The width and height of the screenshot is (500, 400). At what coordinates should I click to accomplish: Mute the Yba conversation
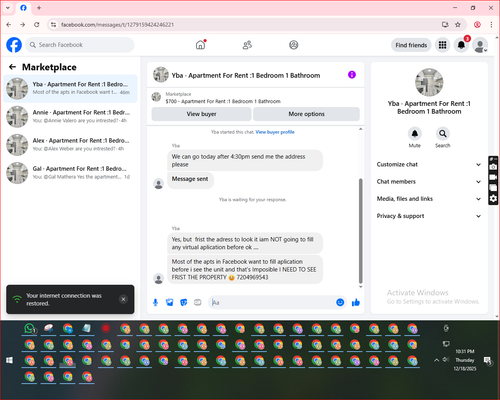[415, 134]
